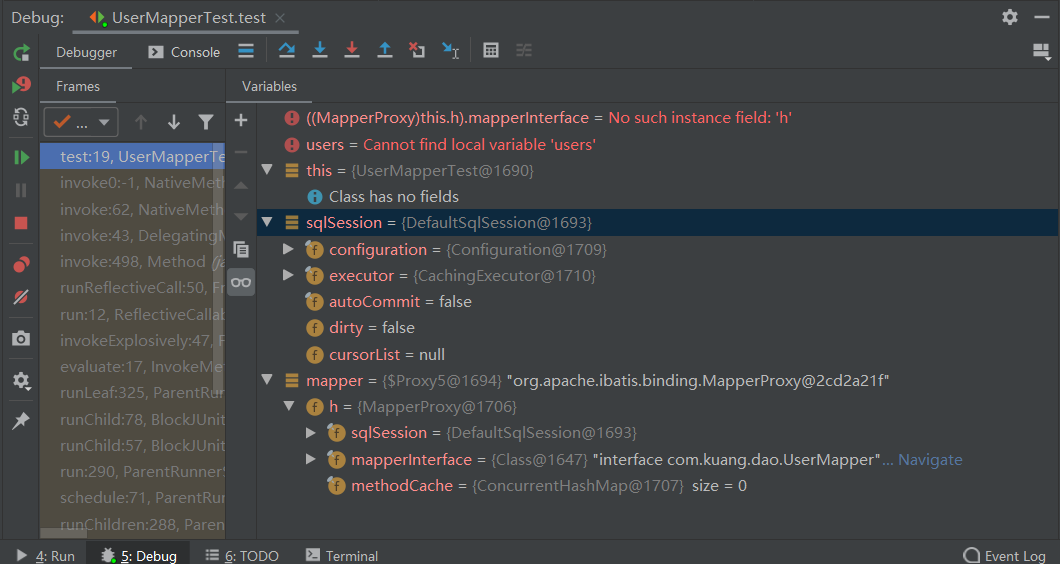This screenshot has height=564, width=1060.
Task: Open Evaluate Expression calculator icon
Action: point(491,50)
